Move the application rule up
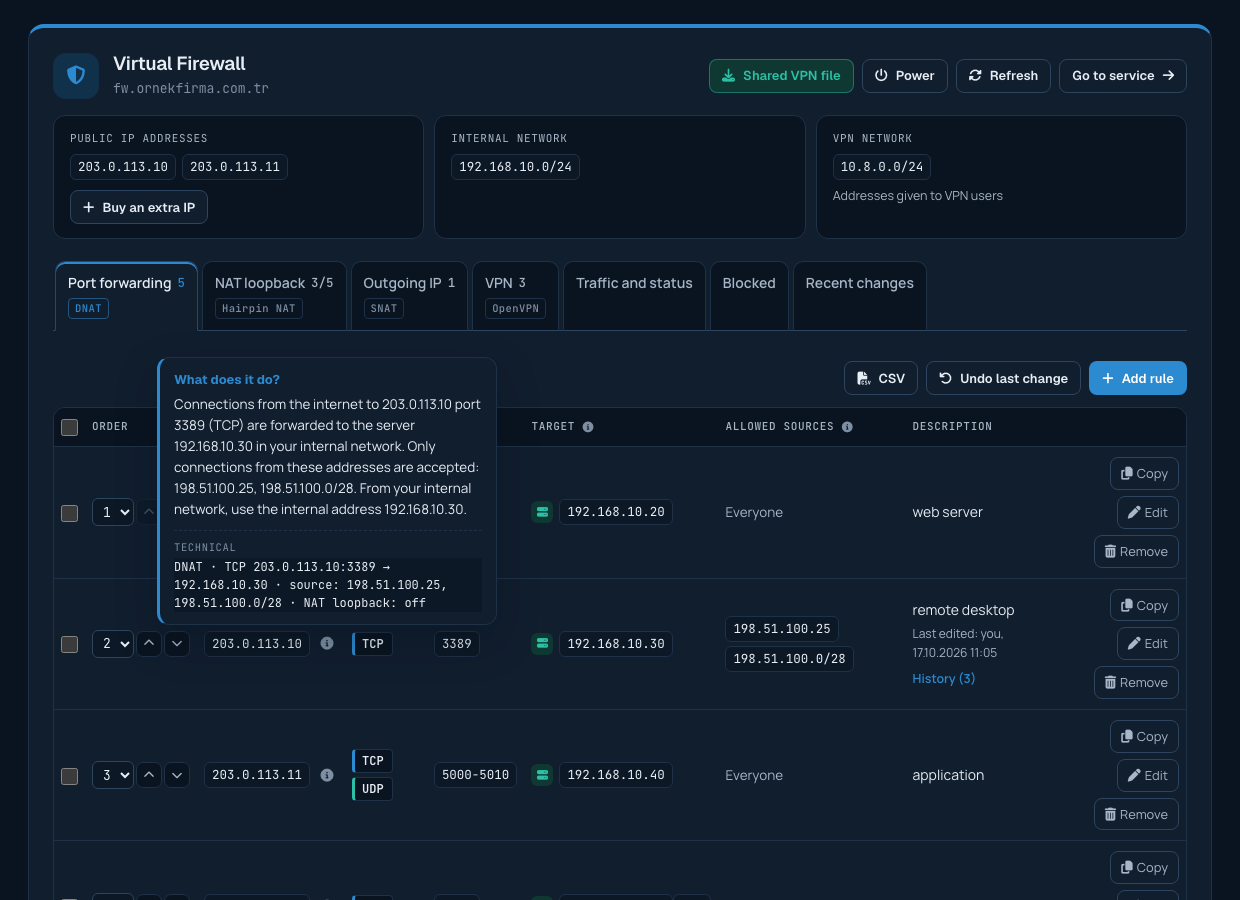The height and width of the screenshot is (900, 1240). click(149, 775)
